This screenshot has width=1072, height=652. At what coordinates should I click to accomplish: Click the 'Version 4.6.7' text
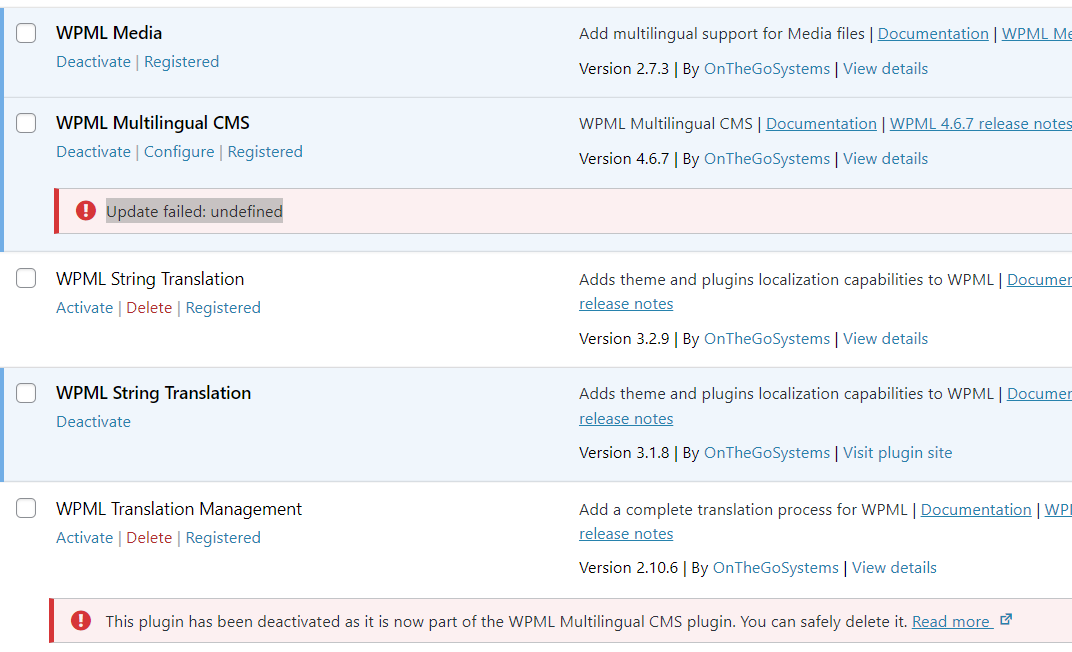click(x=624, y=159)
